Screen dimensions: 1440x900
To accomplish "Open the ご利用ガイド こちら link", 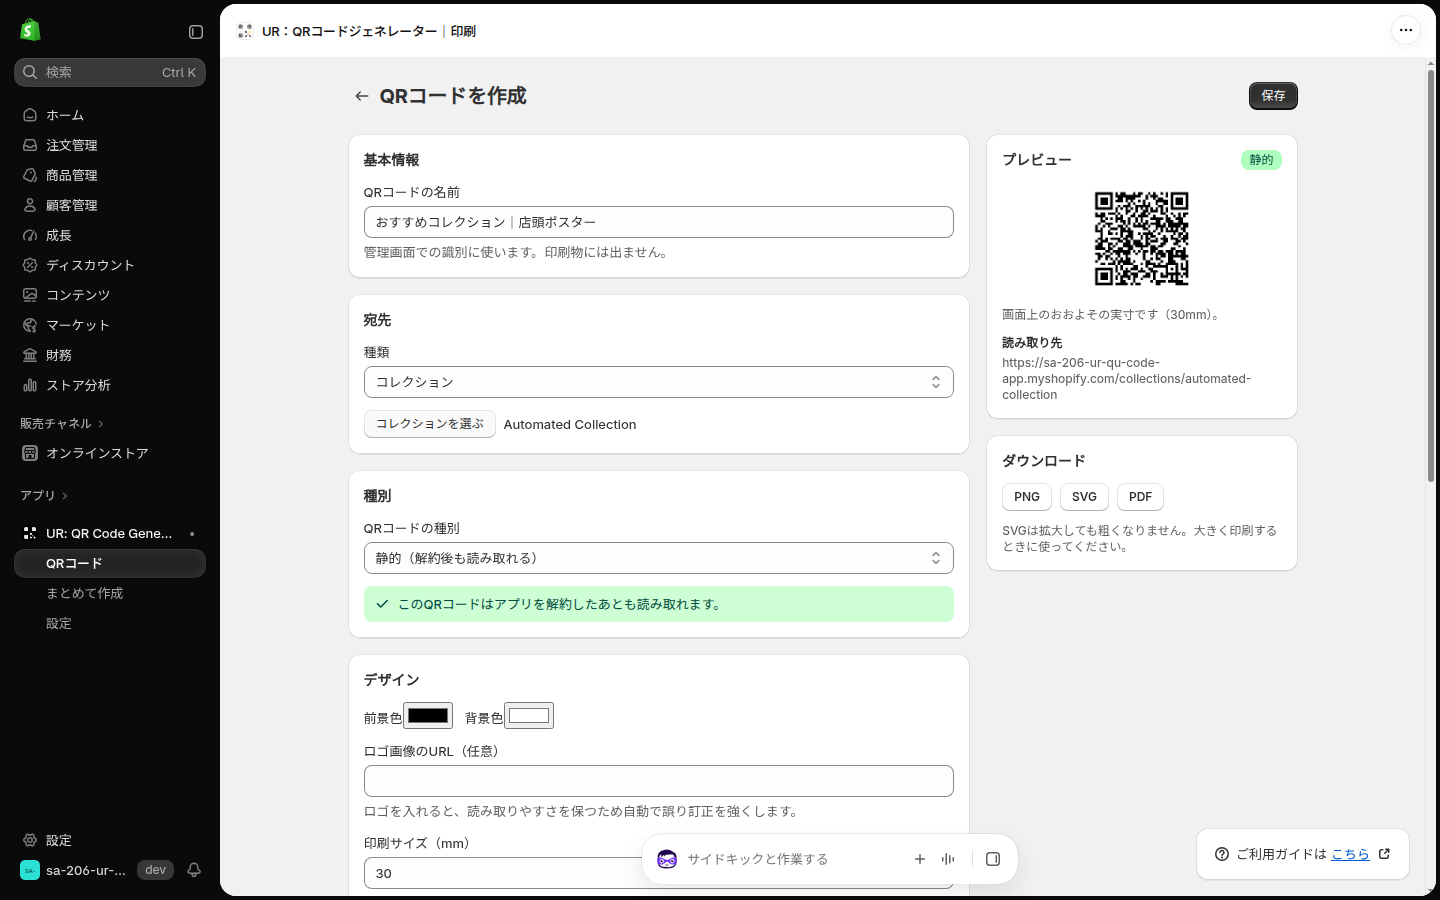I will 1350,854.
